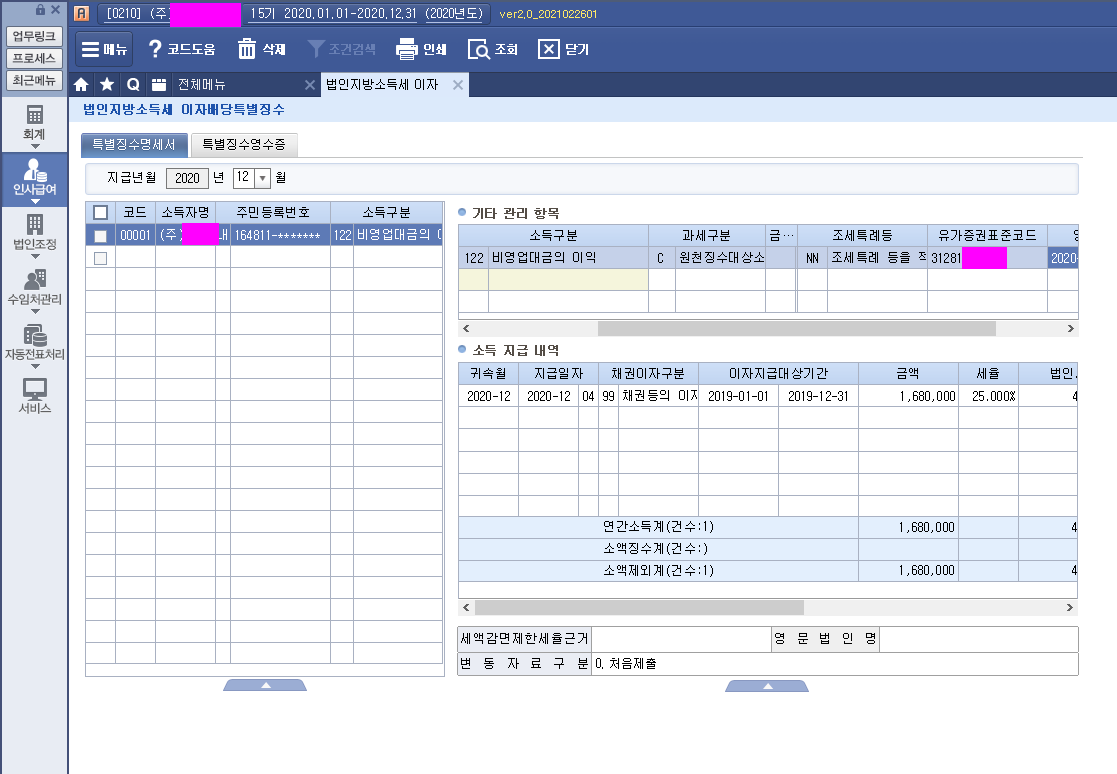Click the 영문법인명 input field
This screenshot has width=1117, height=774.
978,639
